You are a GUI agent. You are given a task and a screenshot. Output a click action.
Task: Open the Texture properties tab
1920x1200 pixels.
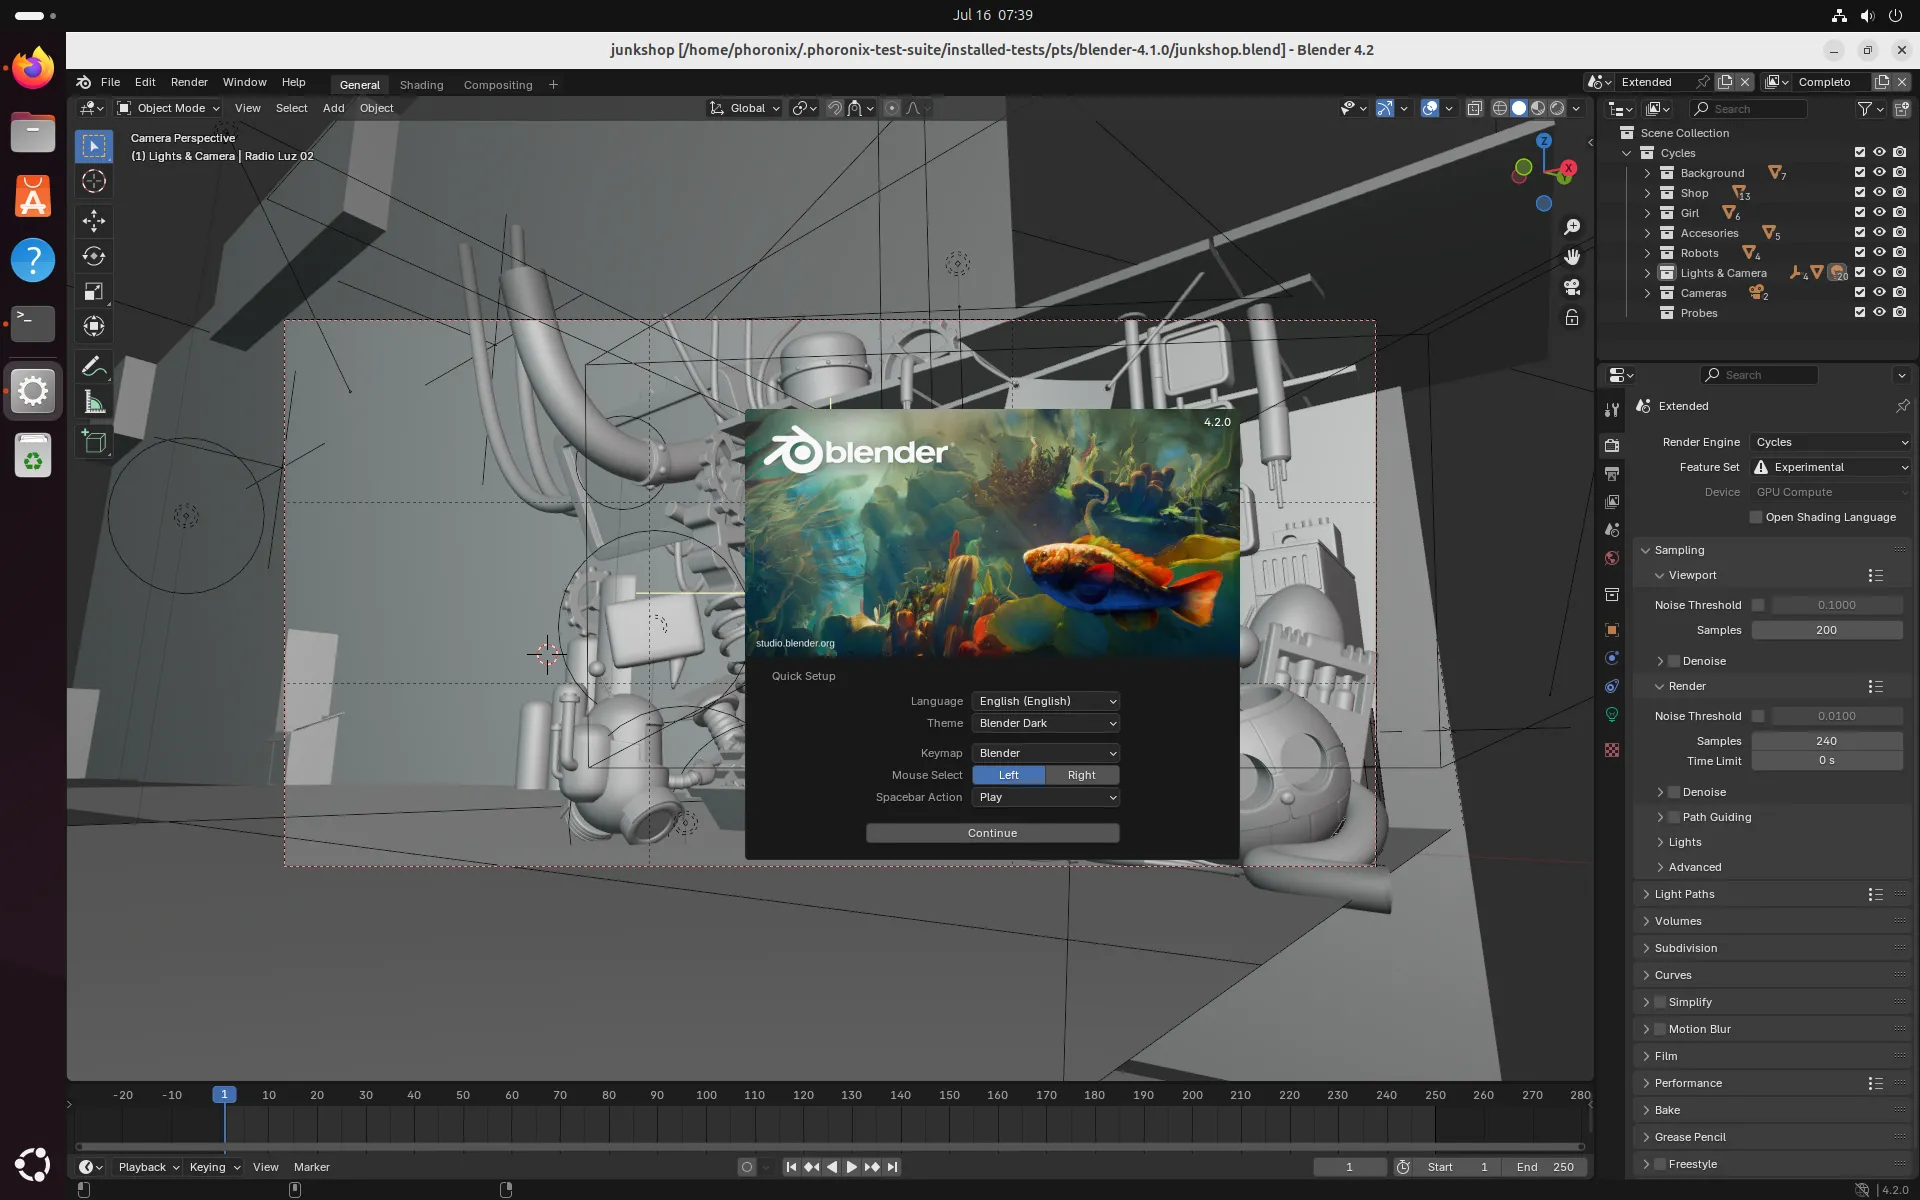pyautogui.click(x=1612, y=750)
